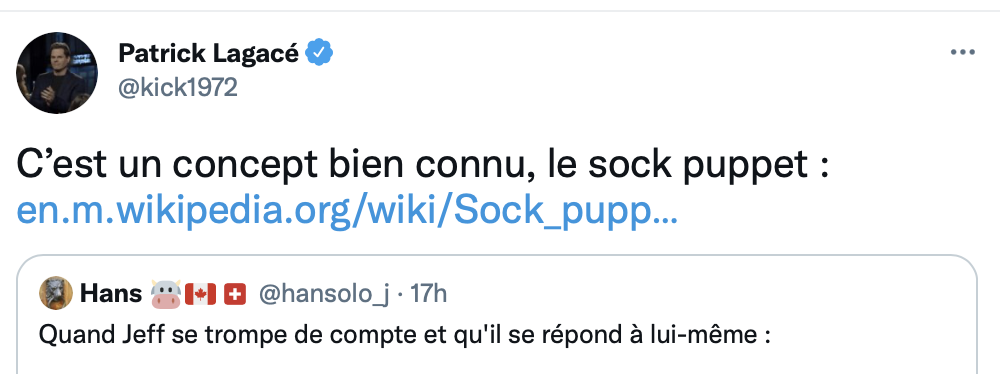The image size is (1000, 374).
Task: Click the empty area below the quoted text
Action: [x=497, y=363]
